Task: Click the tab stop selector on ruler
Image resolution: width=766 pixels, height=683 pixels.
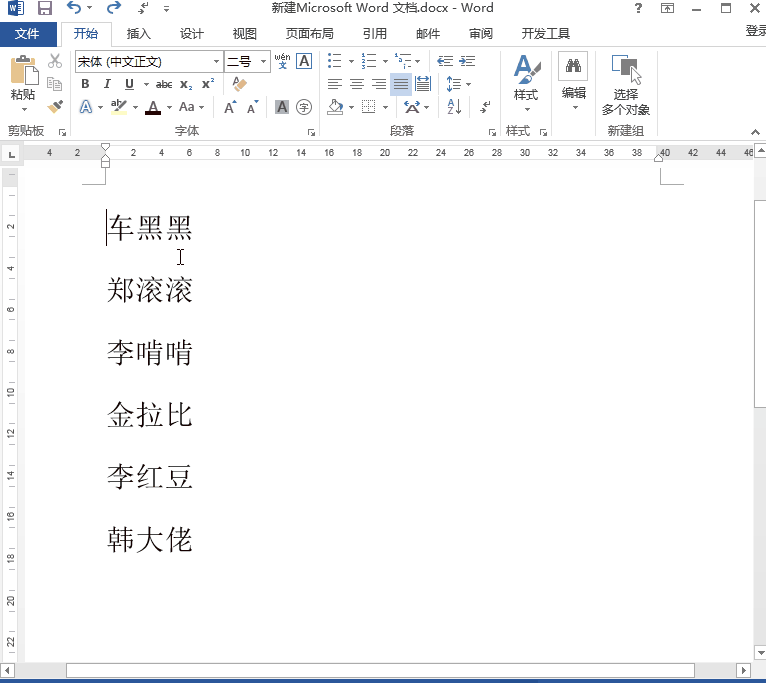Action: 12,155
